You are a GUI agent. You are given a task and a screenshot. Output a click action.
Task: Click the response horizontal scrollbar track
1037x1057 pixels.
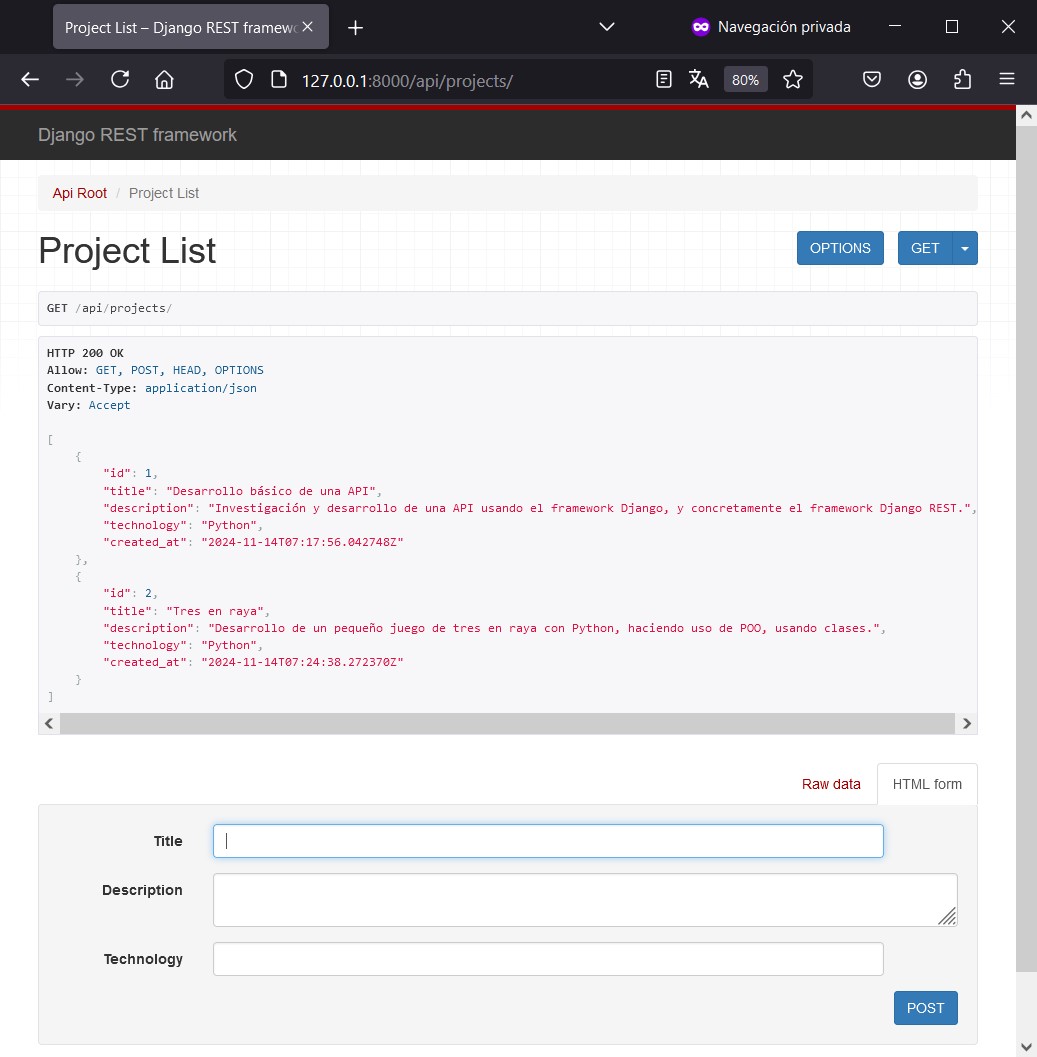point(507,723)
